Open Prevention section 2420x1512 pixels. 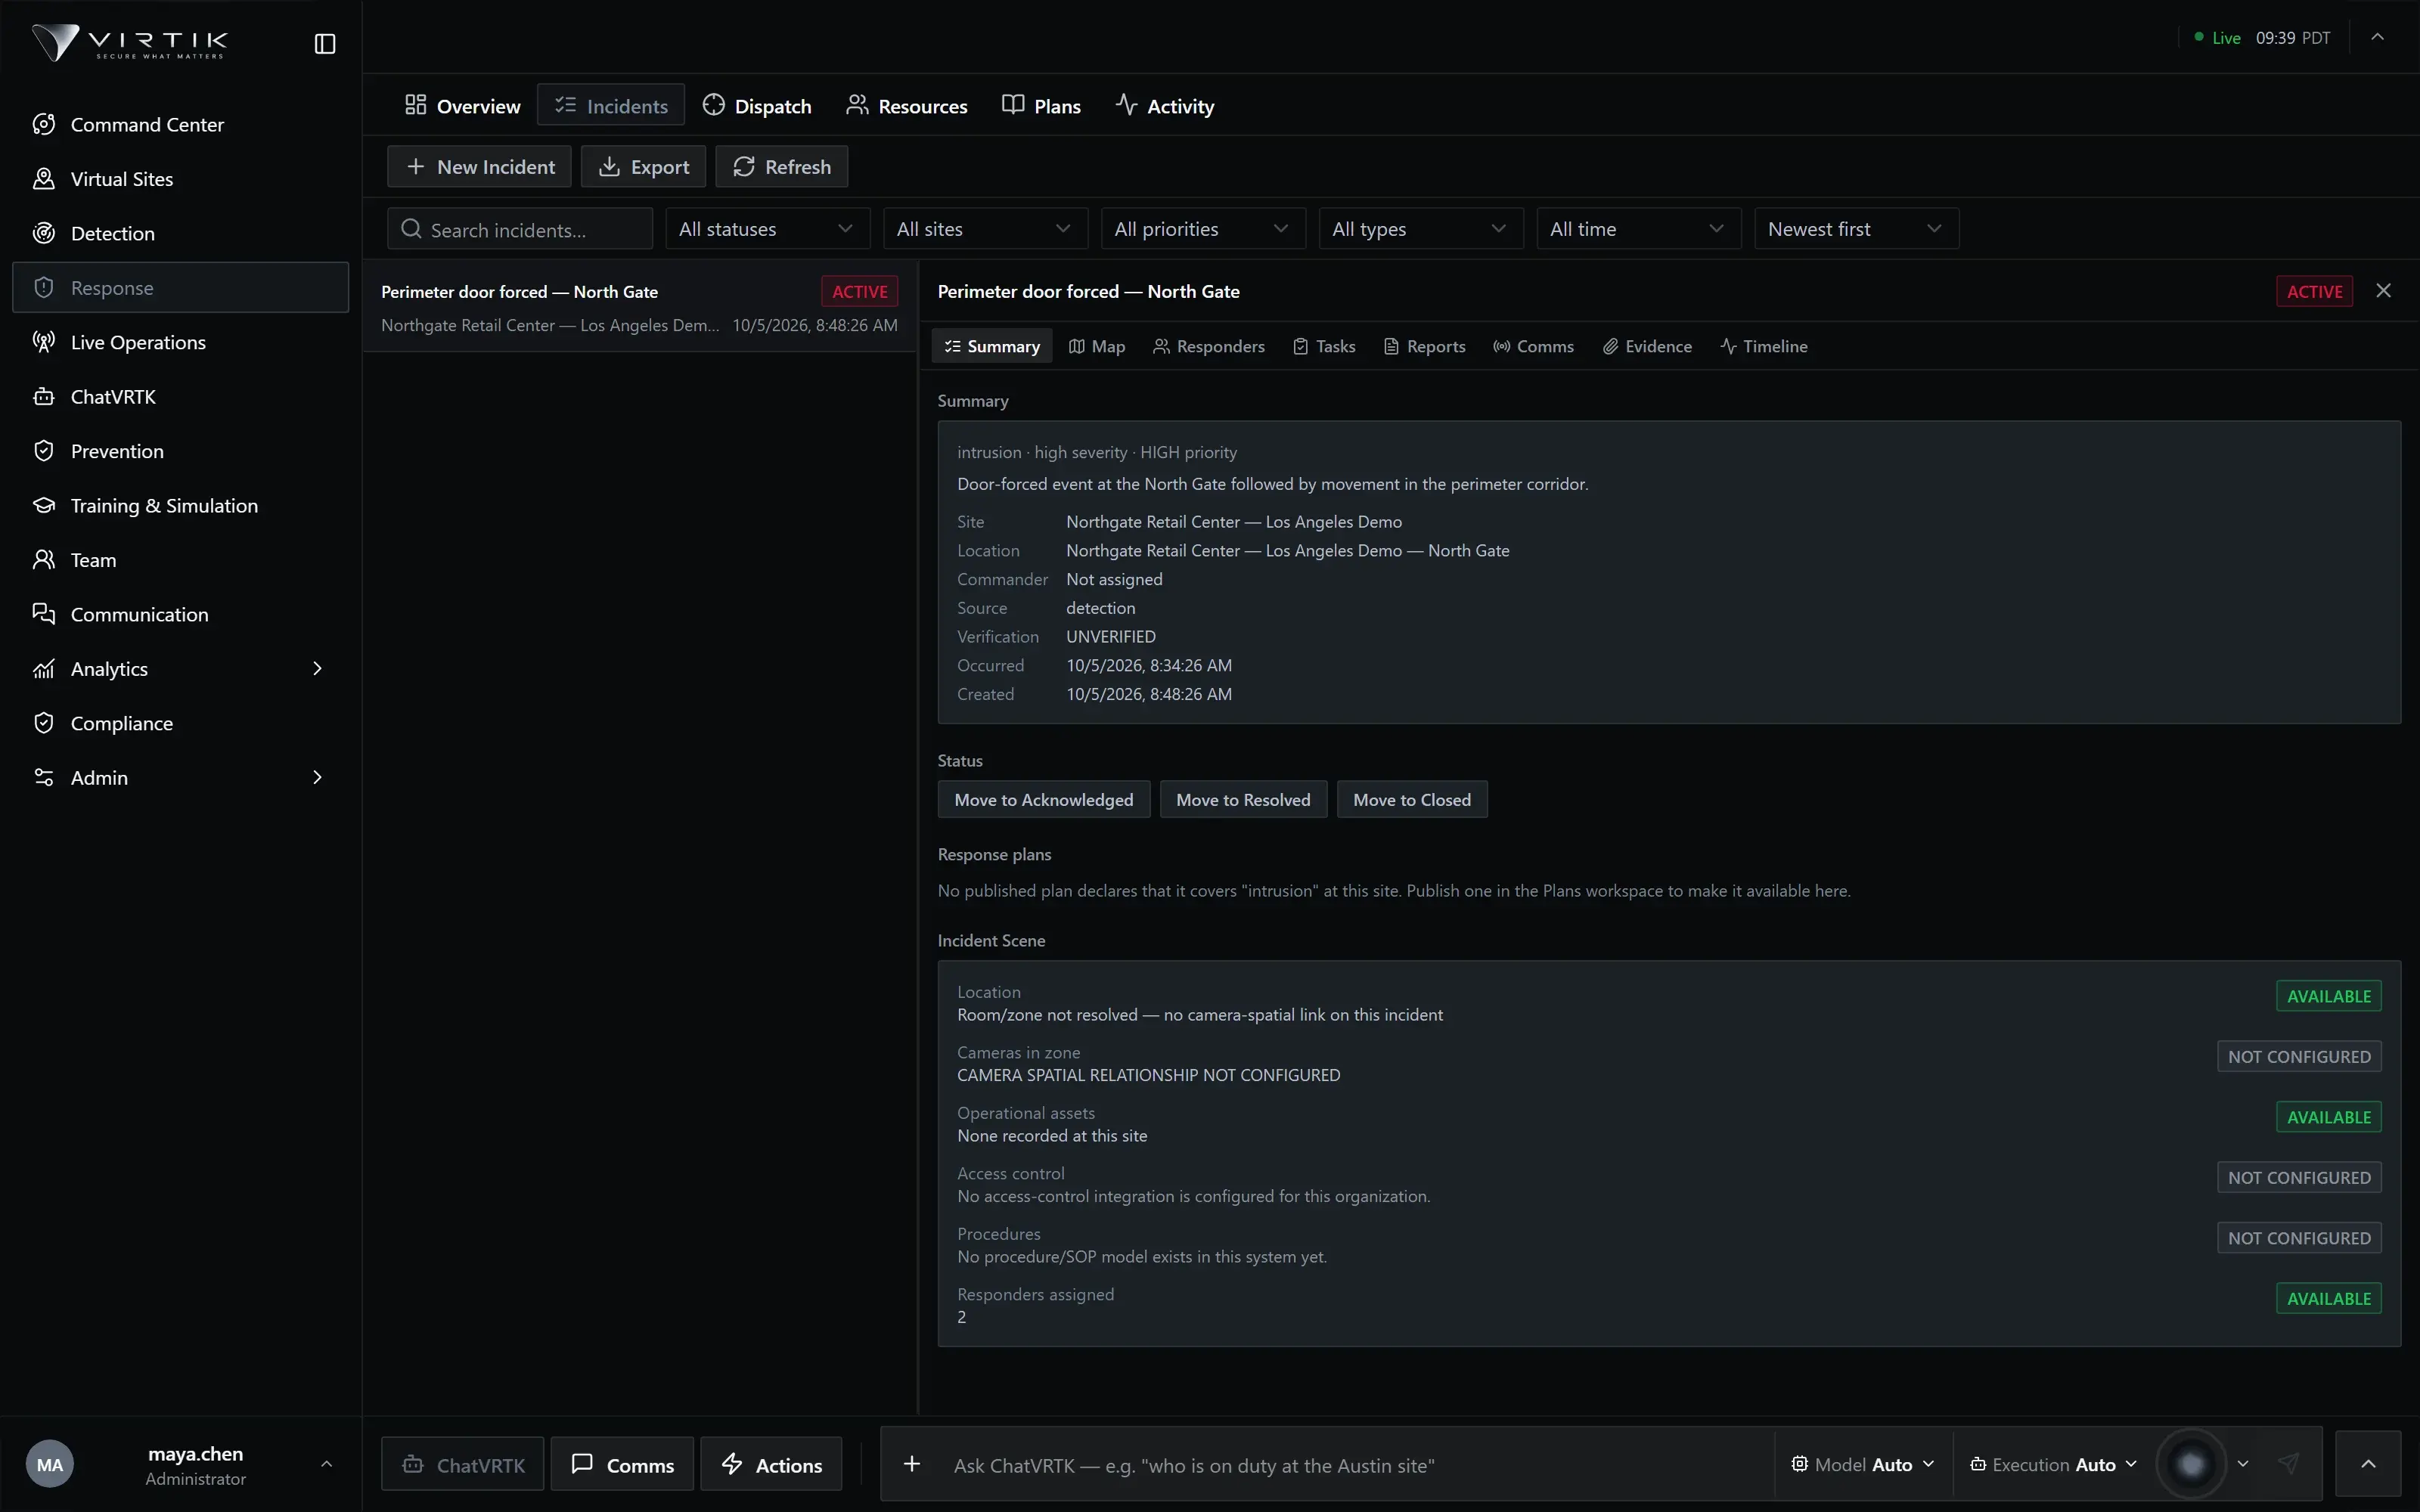181,451
